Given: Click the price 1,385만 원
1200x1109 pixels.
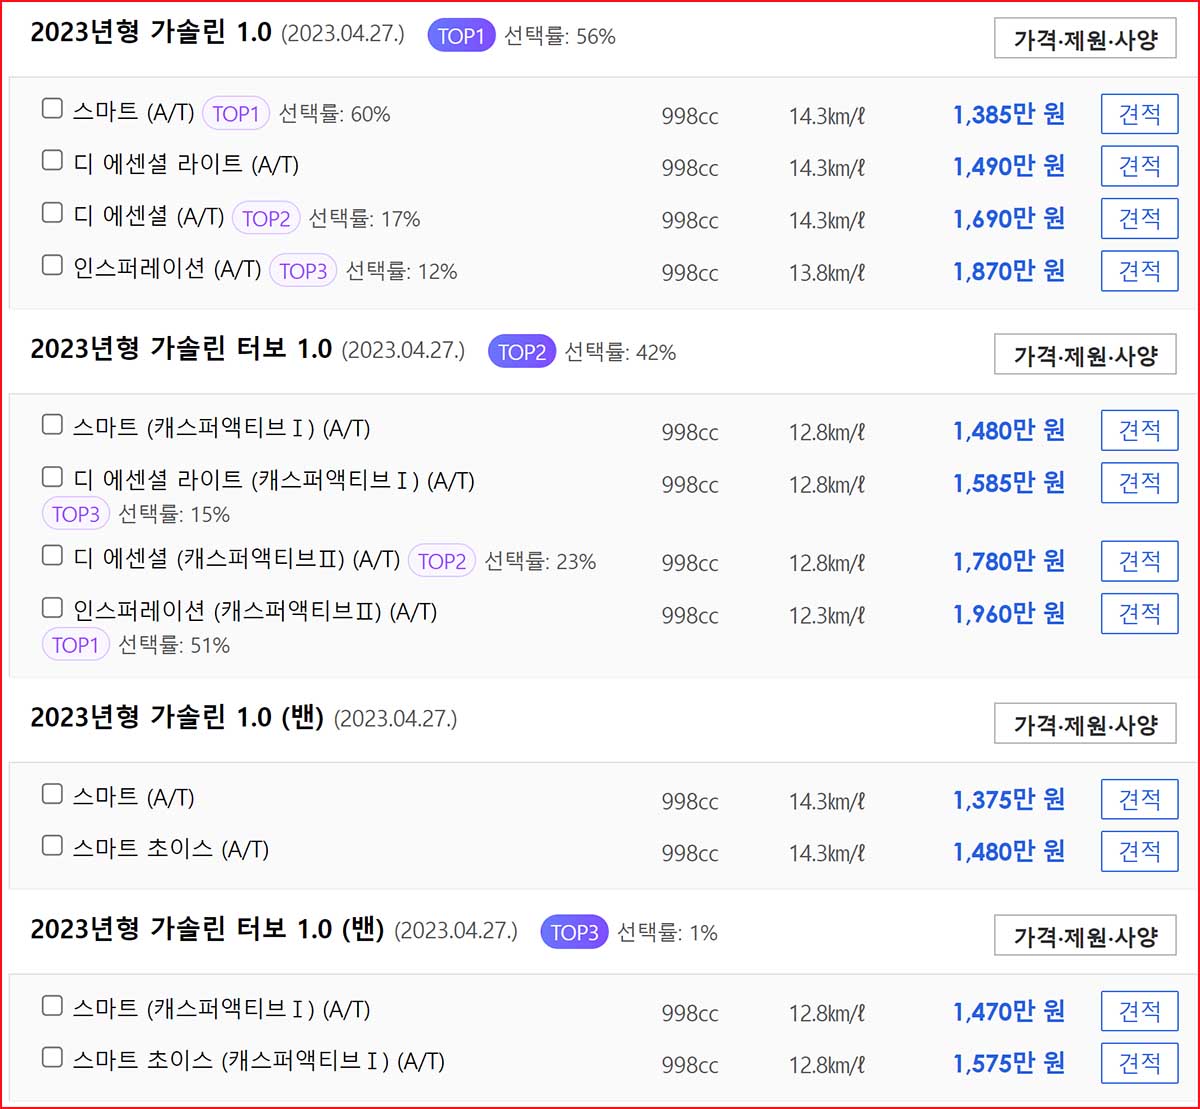Looking at the screenshot, I should (1009, 114).
